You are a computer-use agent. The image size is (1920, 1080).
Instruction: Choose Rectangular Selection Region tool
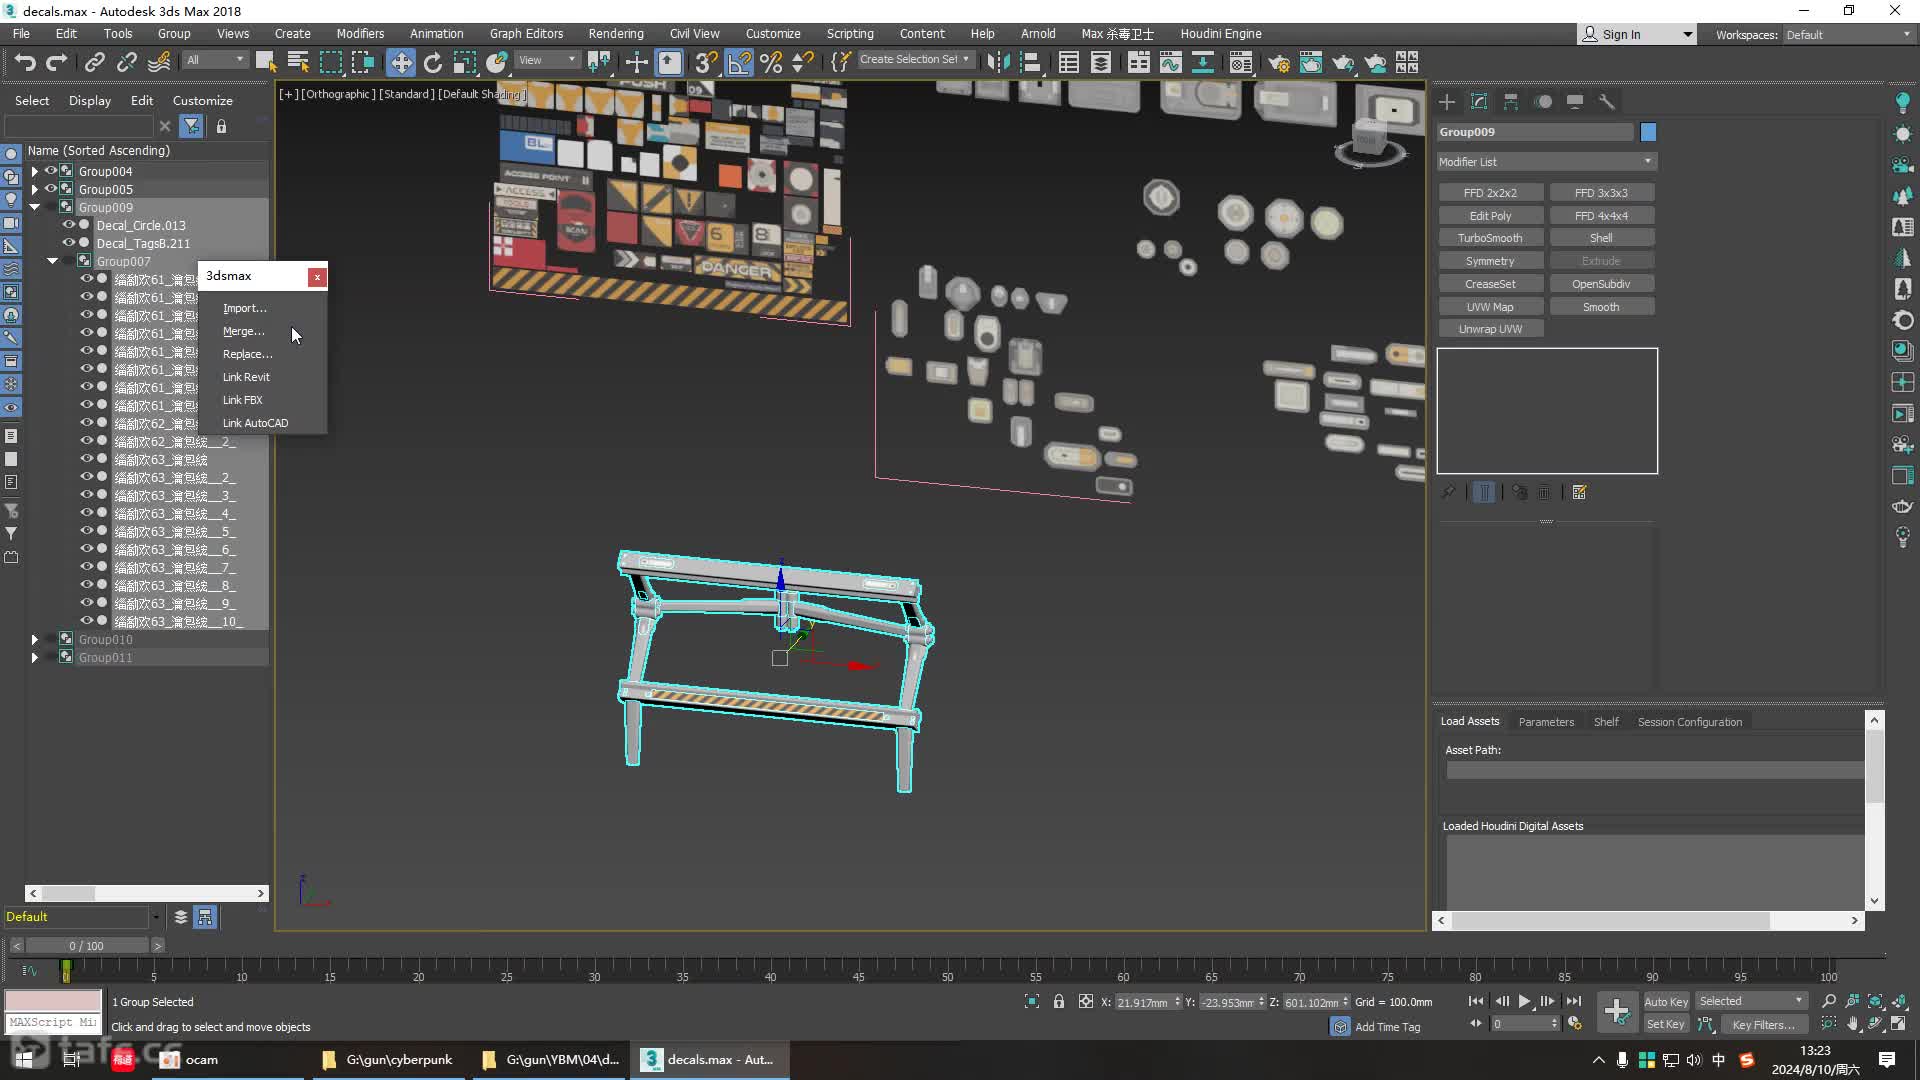pyautogui.click(x=330, y=63)
